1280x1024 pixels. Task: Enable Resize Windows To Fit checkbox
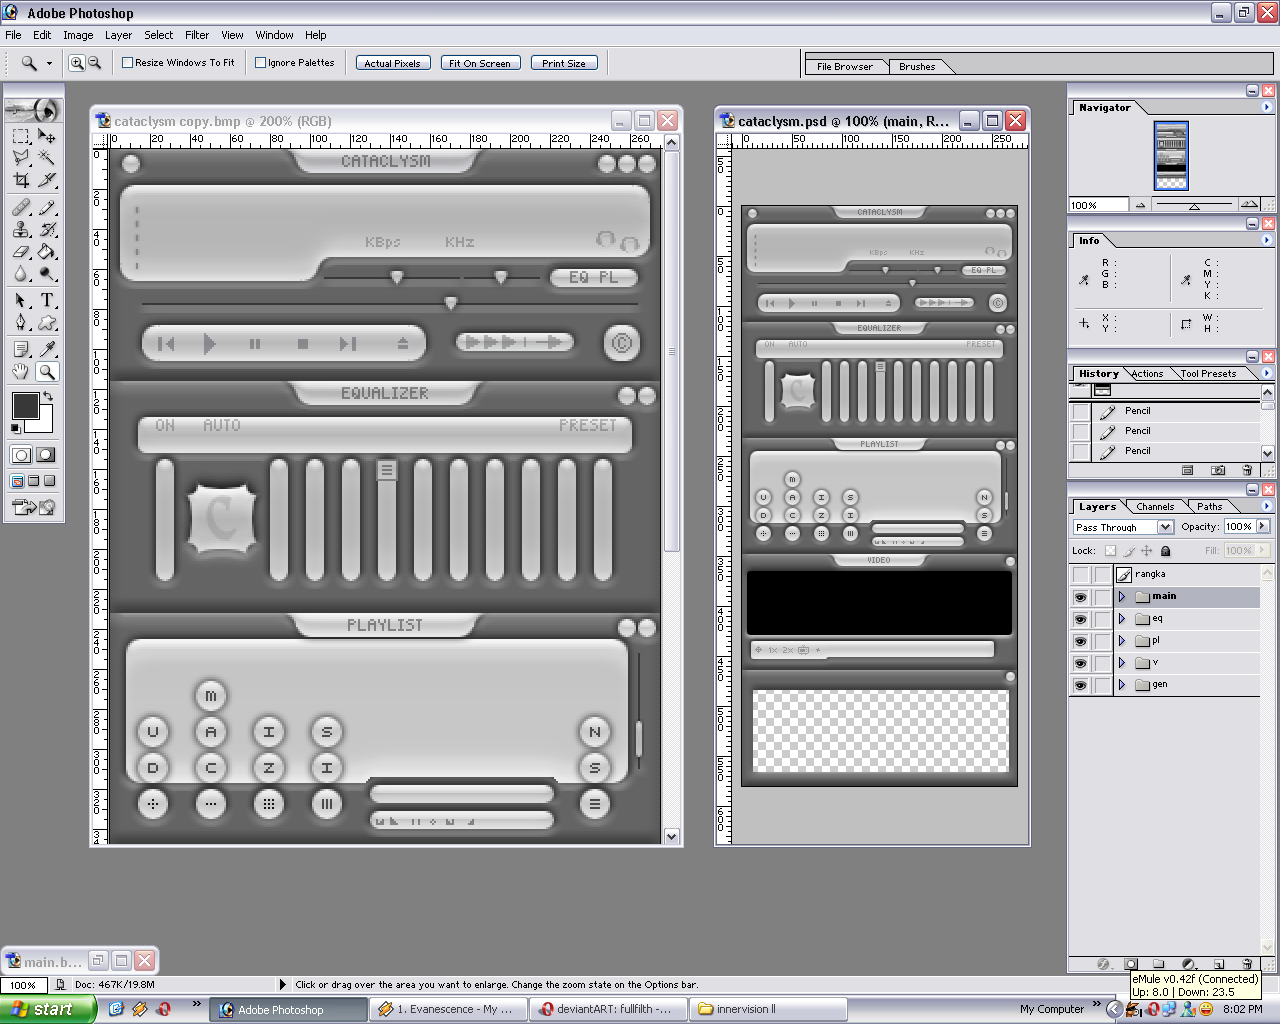pyautogui.click(x=127, y=62)
